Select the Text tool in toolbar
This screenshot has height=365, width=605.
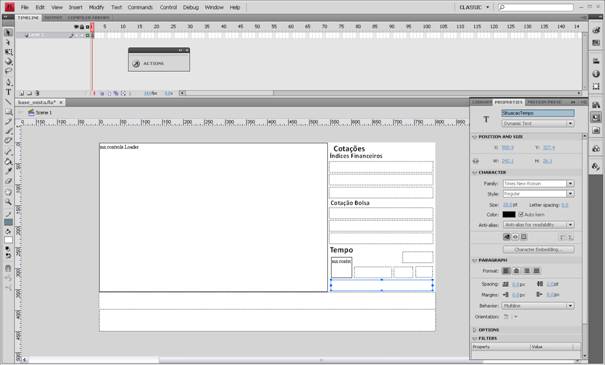coord(8,92)
